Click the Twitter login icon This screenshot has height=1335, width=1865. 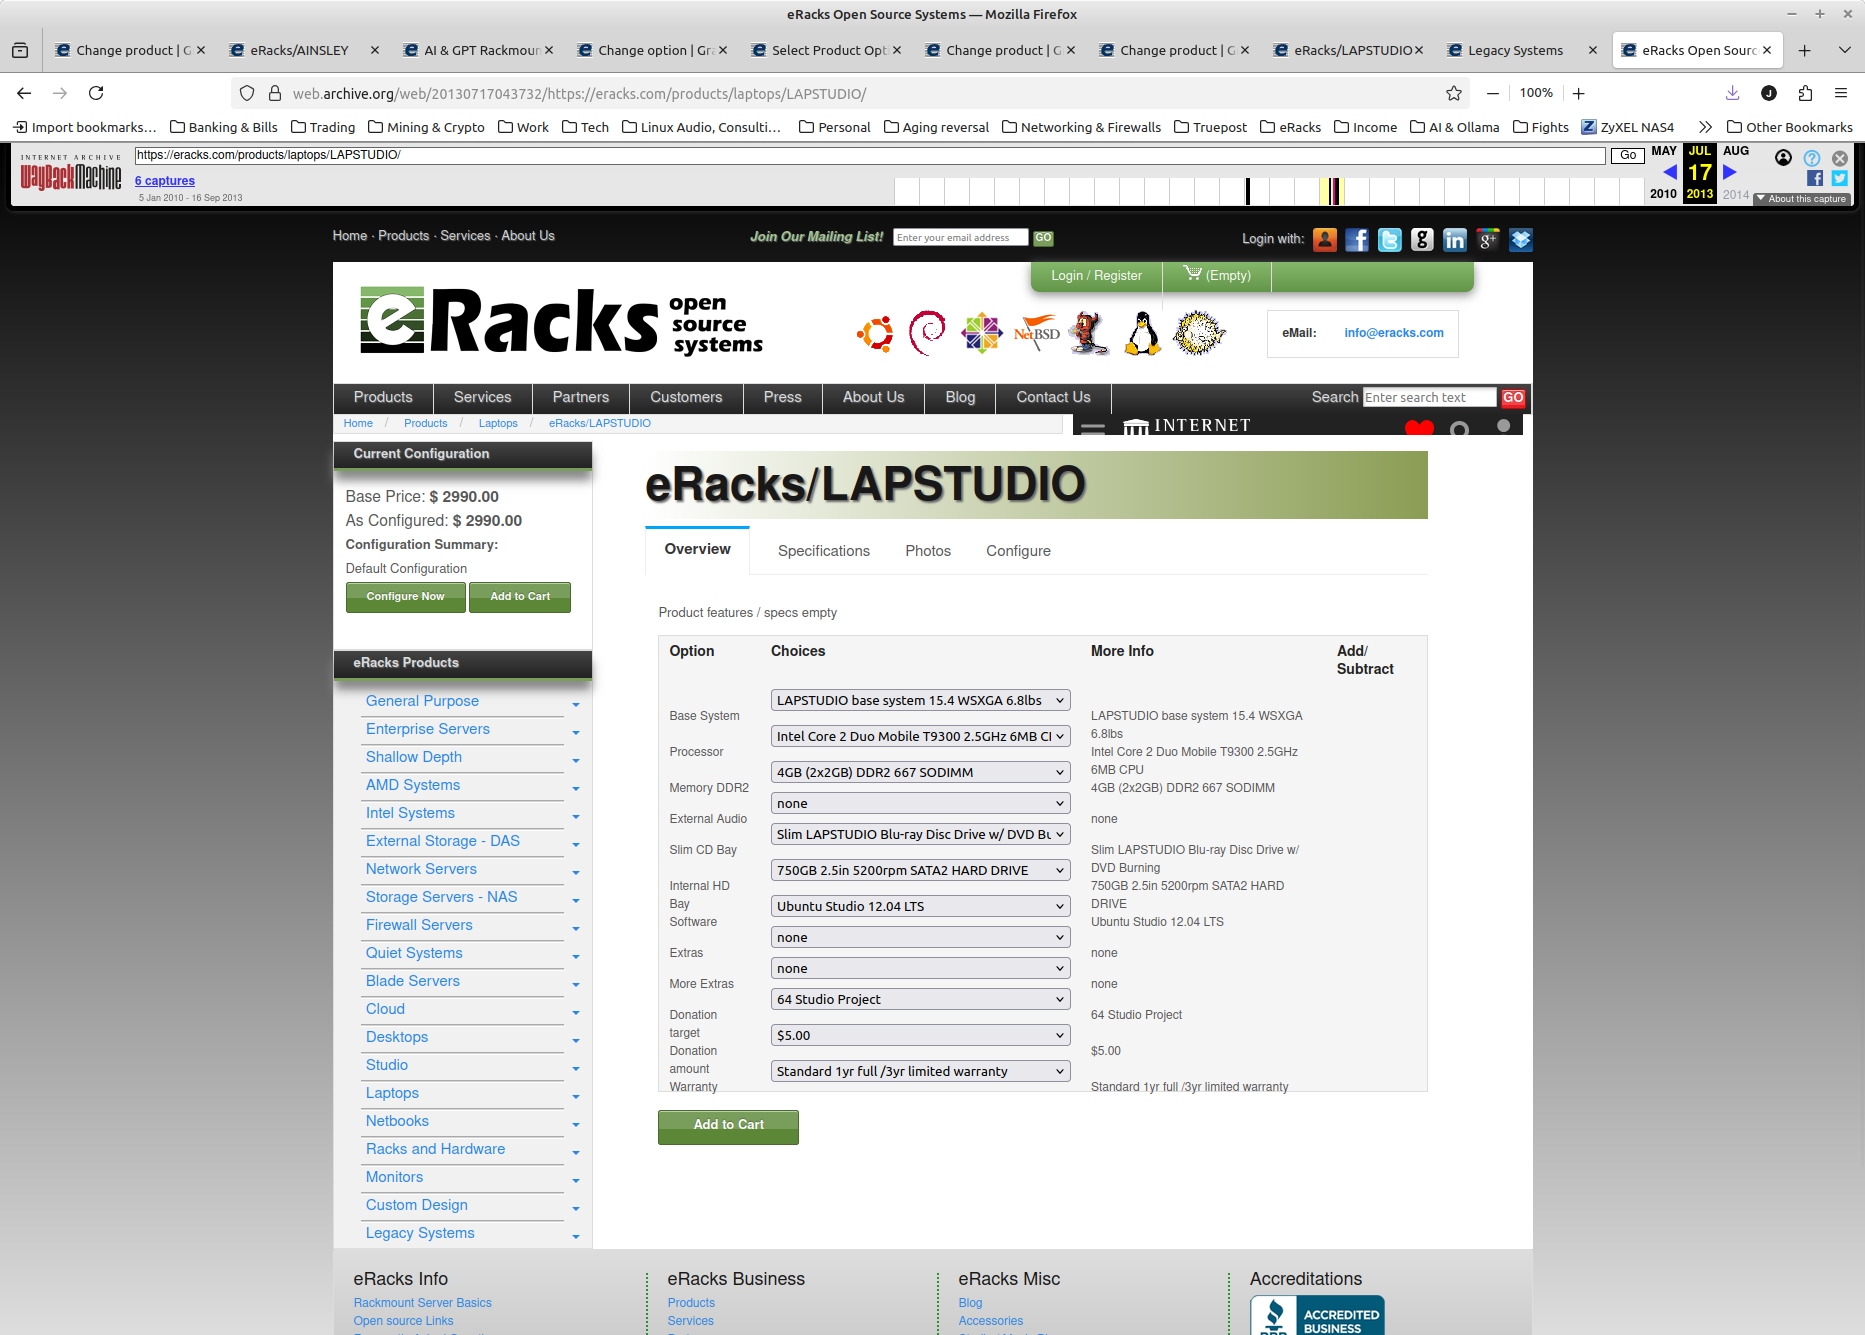(x=1390, y=239)
